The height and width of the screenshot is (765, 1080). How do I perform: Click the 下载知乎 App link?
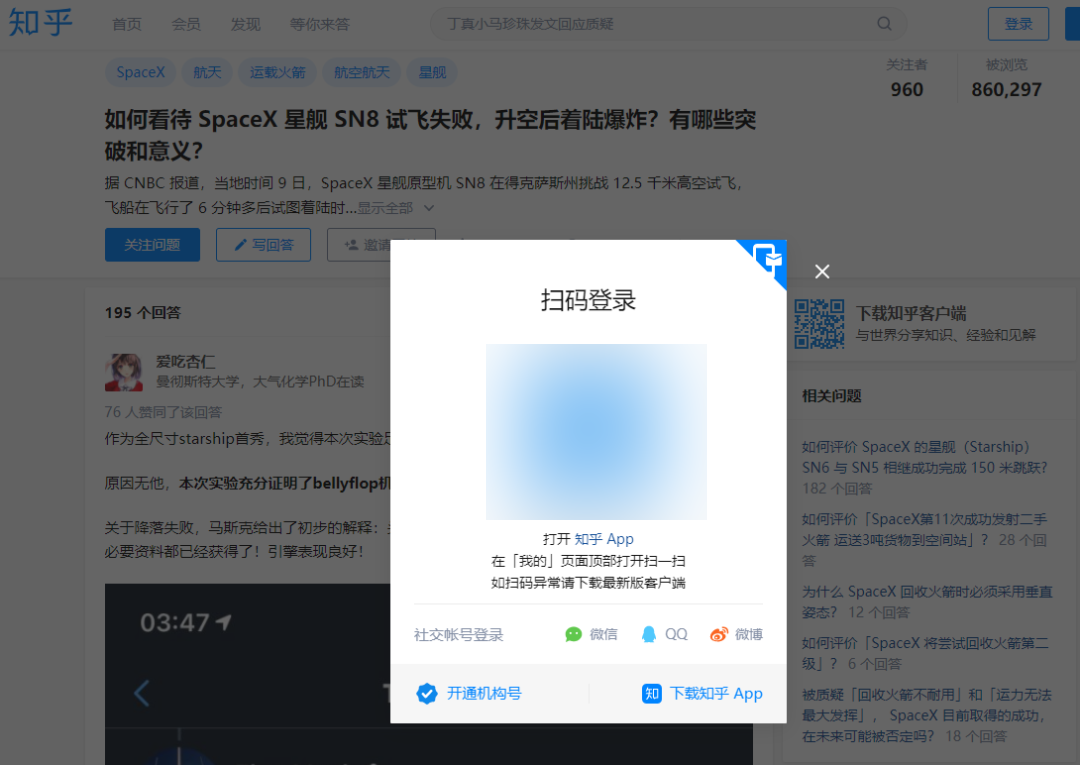tap(716, 693)
